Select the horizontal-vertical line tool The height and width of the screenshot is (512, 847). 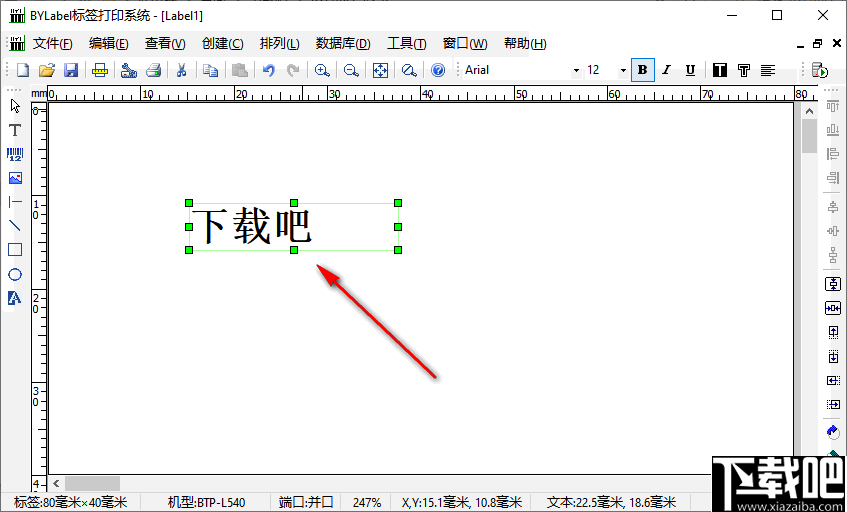[15, 202]
